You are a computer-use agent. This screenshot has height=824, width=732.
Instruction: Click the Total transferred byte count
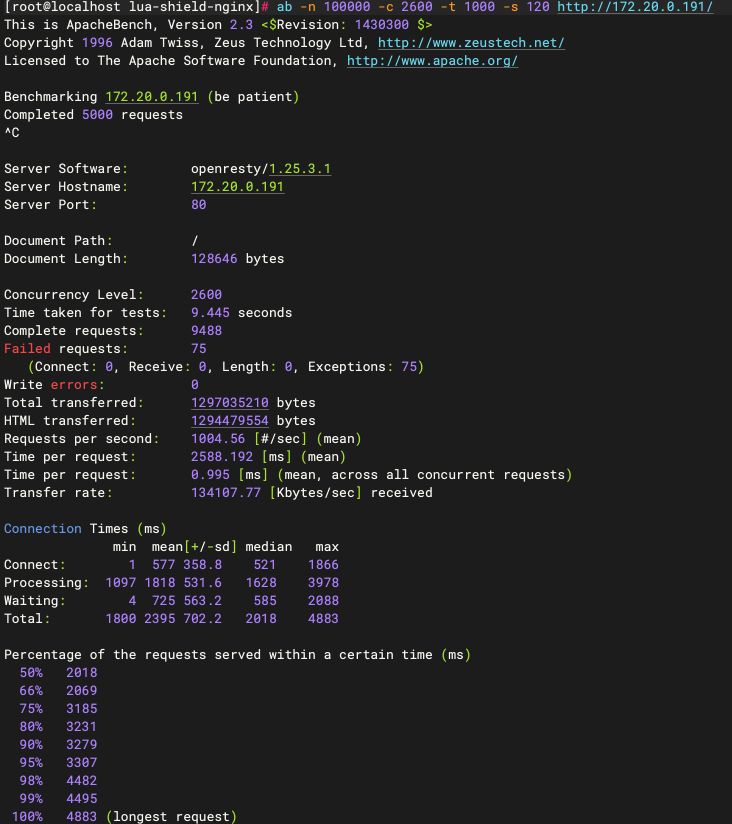229,403
